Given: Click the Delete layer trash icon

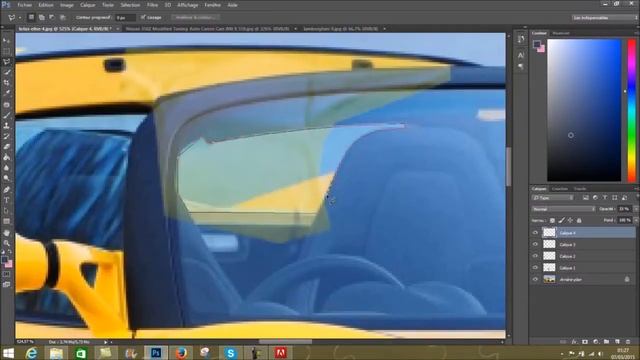Looking at the screenshot, I should point(628,342).
